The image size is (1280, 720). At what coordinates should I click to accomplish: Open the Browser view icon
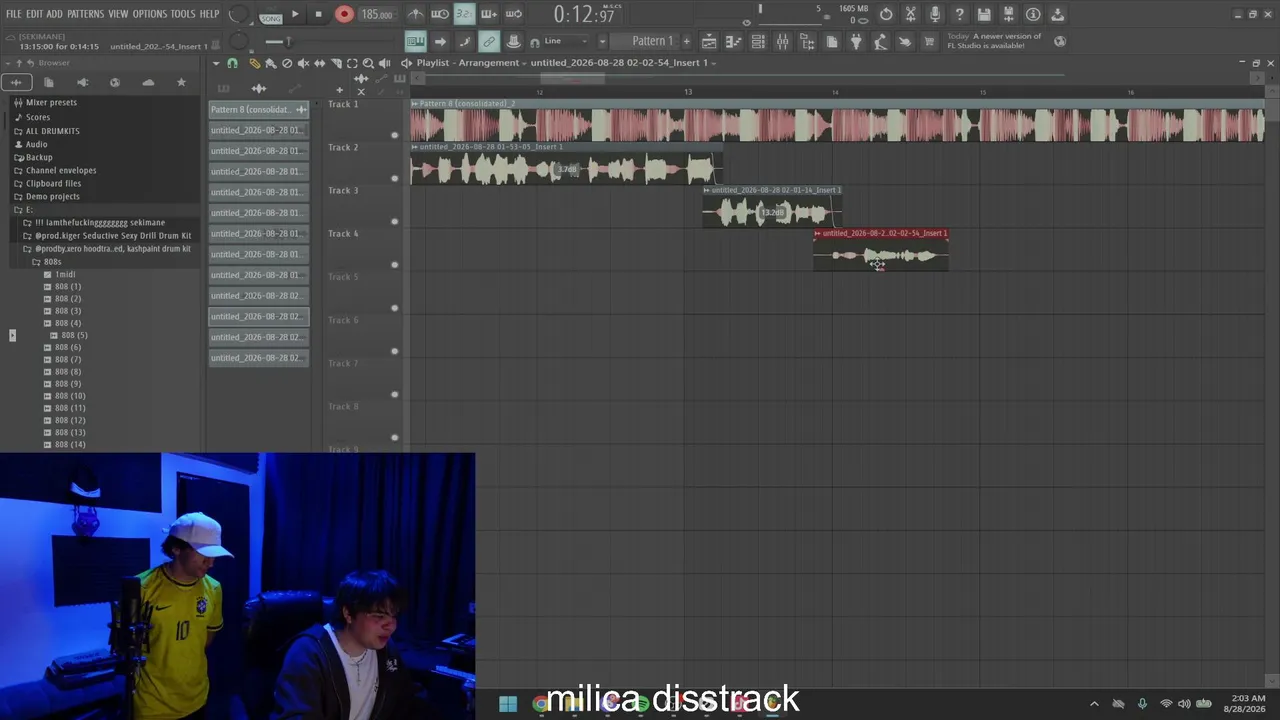point(807,41)
